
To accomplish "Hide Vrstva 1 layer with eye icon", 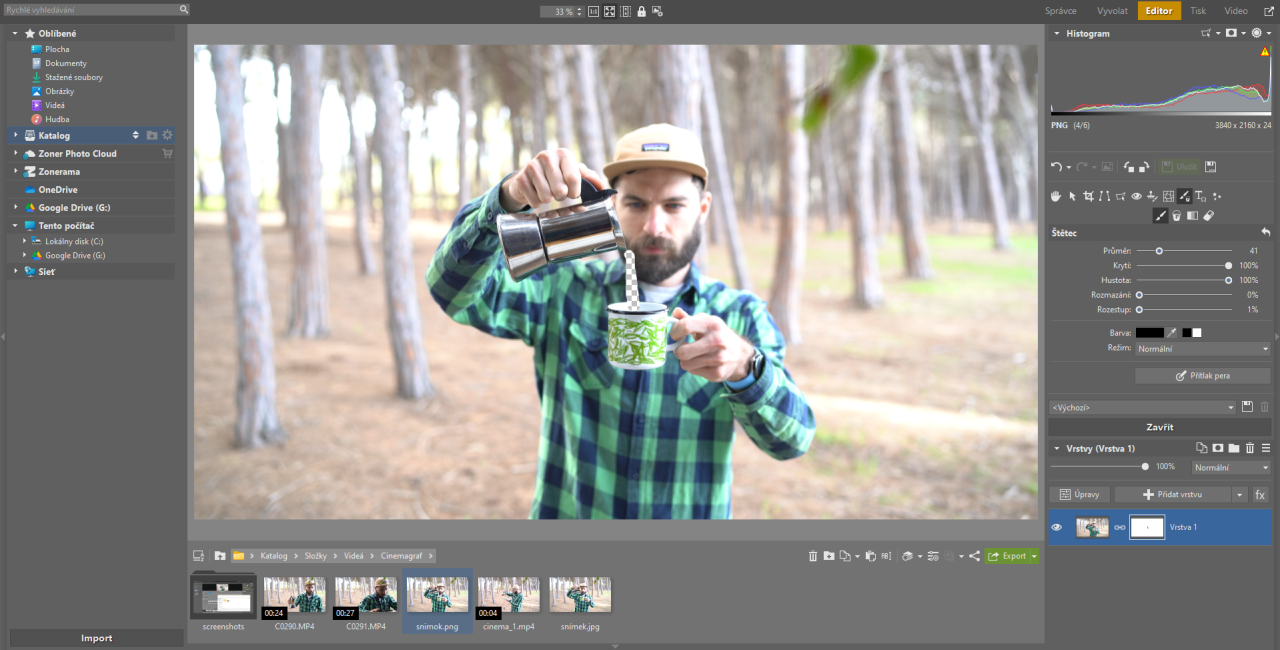I will [x=1057, y=528].
